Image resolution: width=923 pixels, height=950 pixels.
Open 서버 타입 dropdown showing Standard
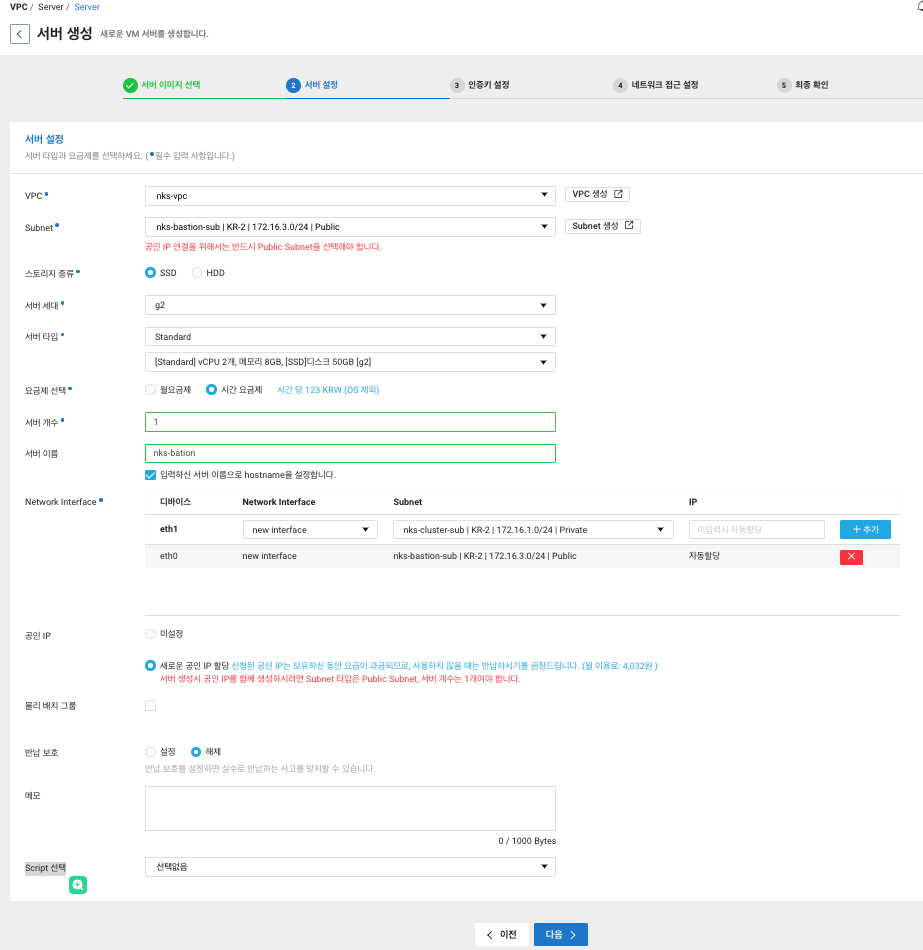(x=350, y=336)
